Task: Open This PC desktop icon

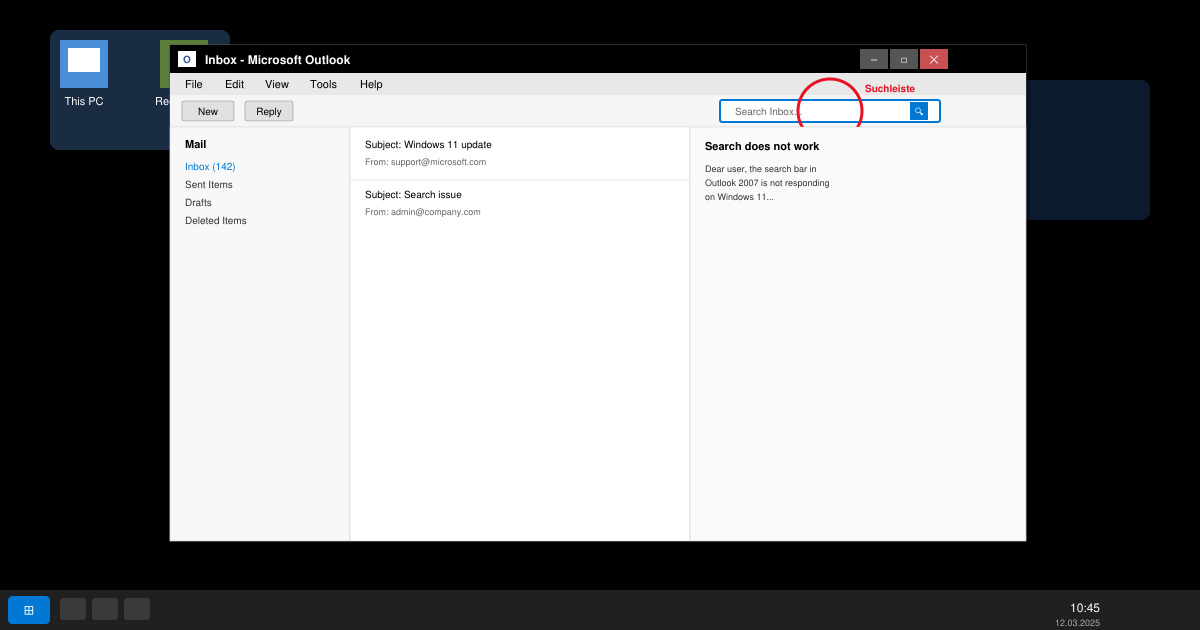Action: point(84,74)
